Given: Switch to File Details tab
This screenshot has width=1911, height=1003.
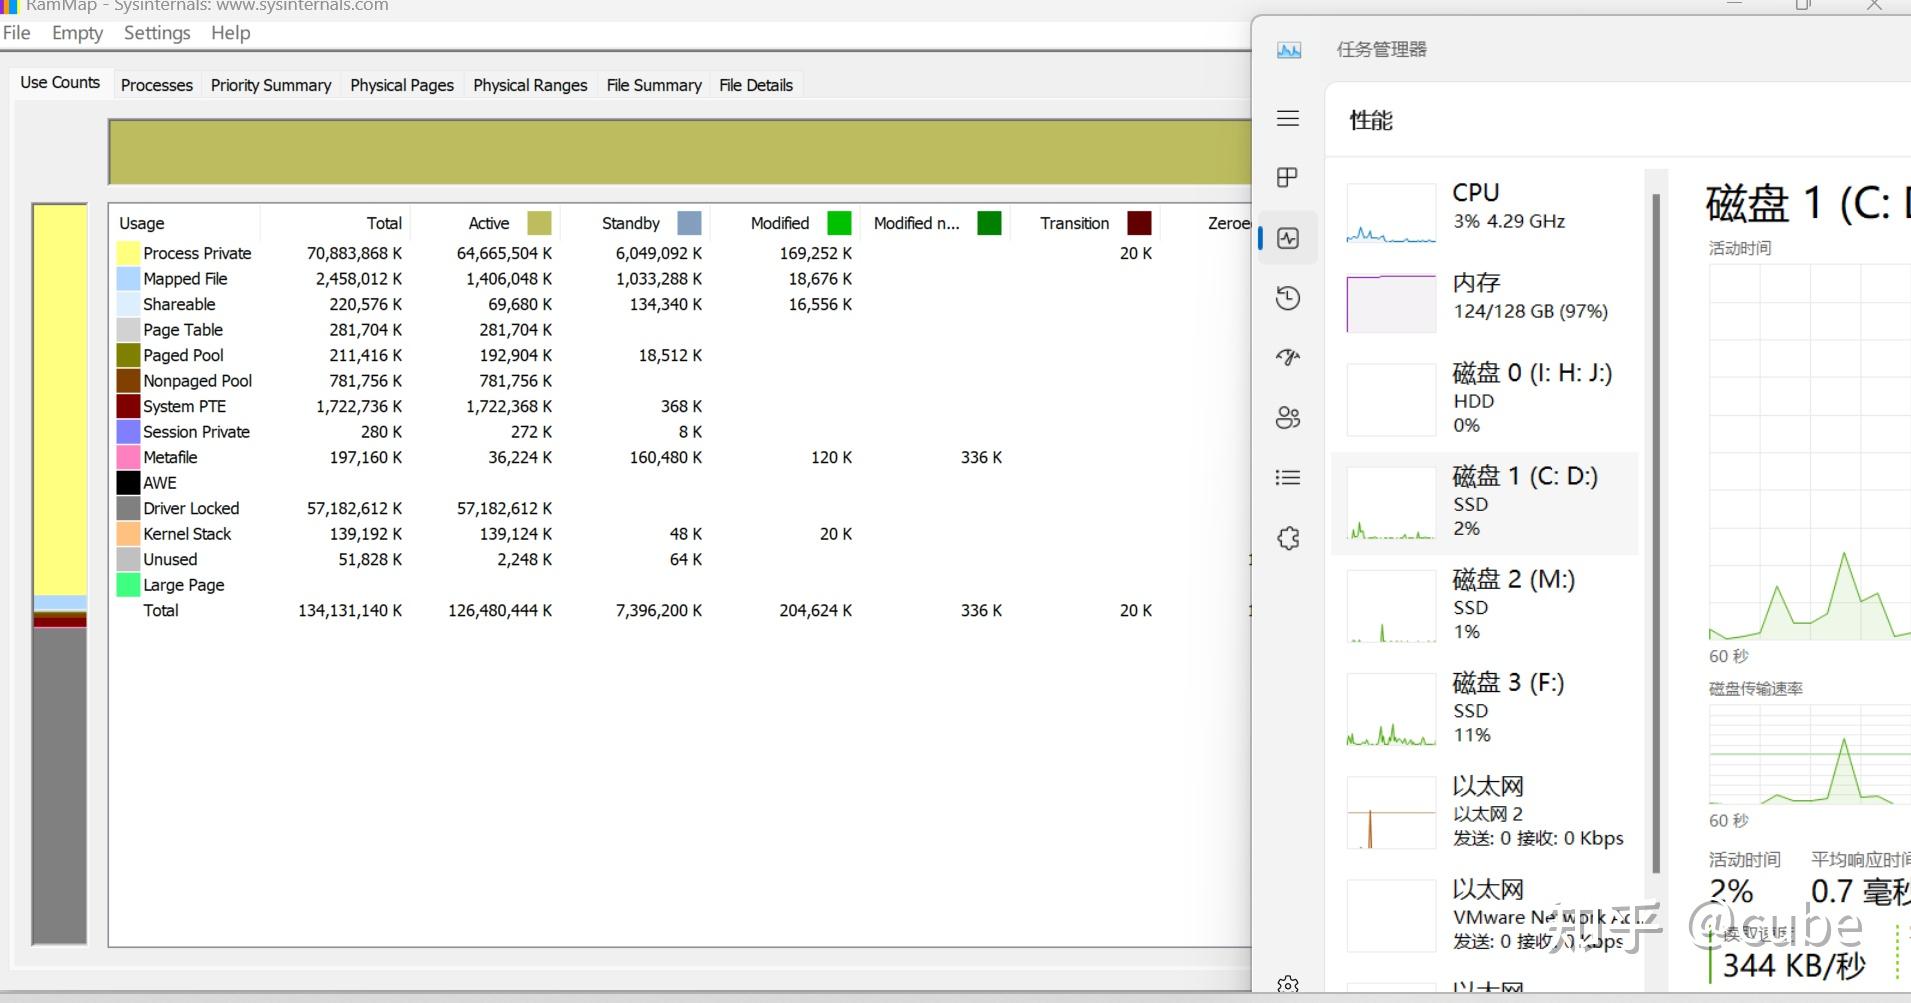Looking at the screenshot, I should (x=756, y=86).
